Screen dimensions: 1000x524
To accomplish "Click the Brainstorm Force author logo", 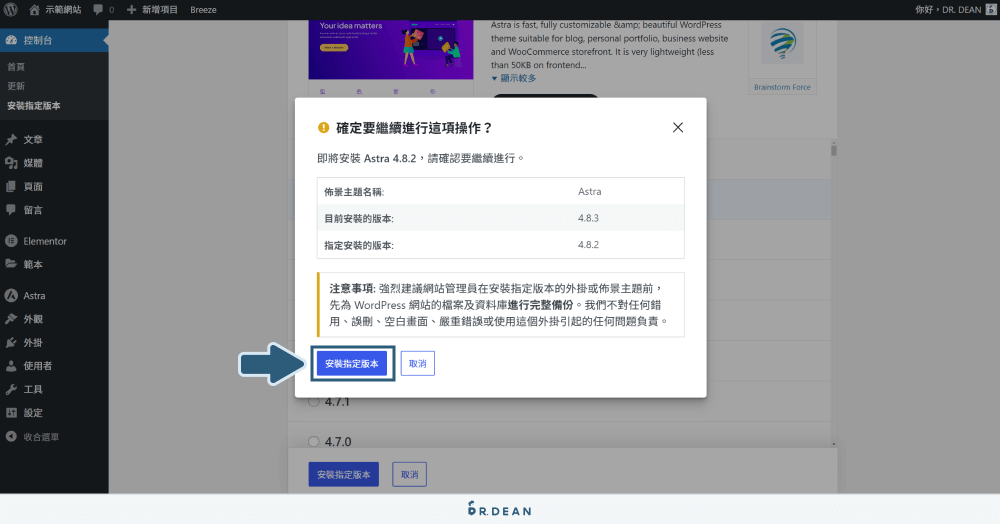I will (783, 43).
